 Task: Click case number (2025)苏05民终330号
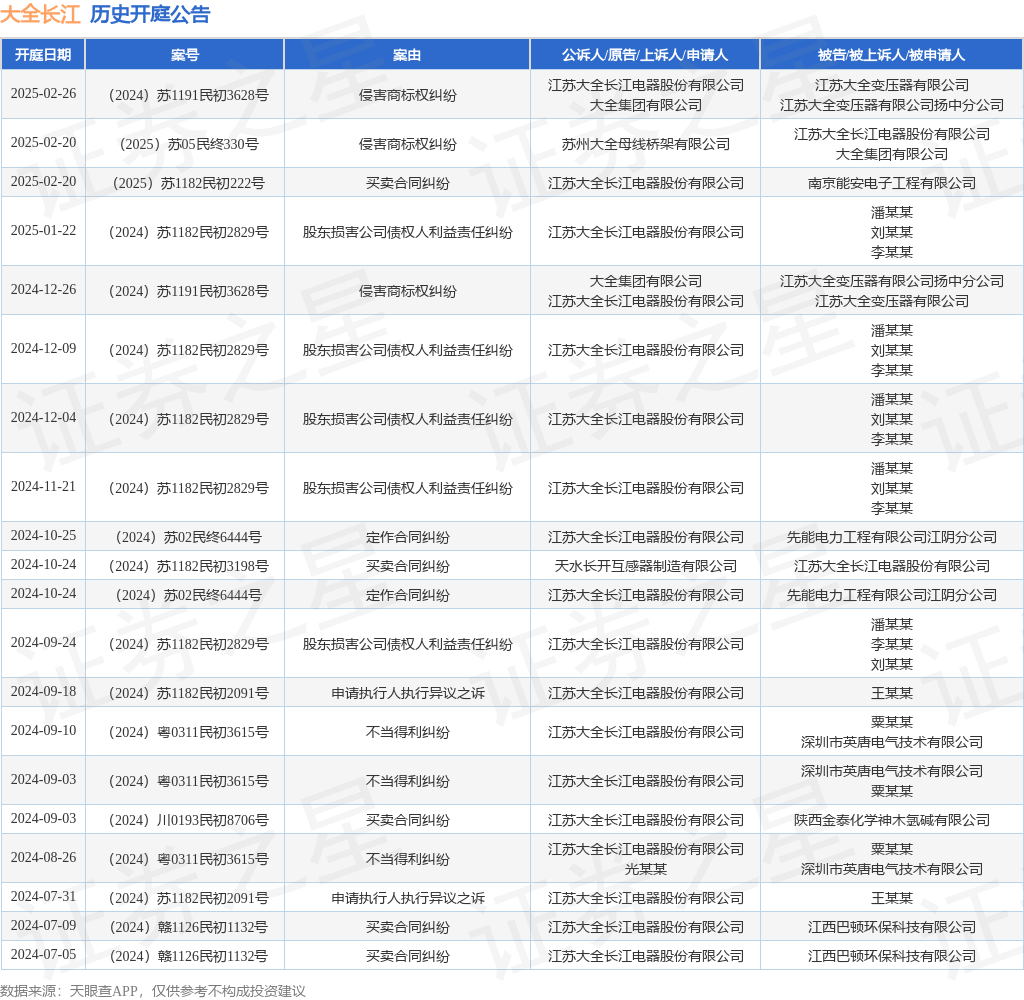tap(189, 144)
